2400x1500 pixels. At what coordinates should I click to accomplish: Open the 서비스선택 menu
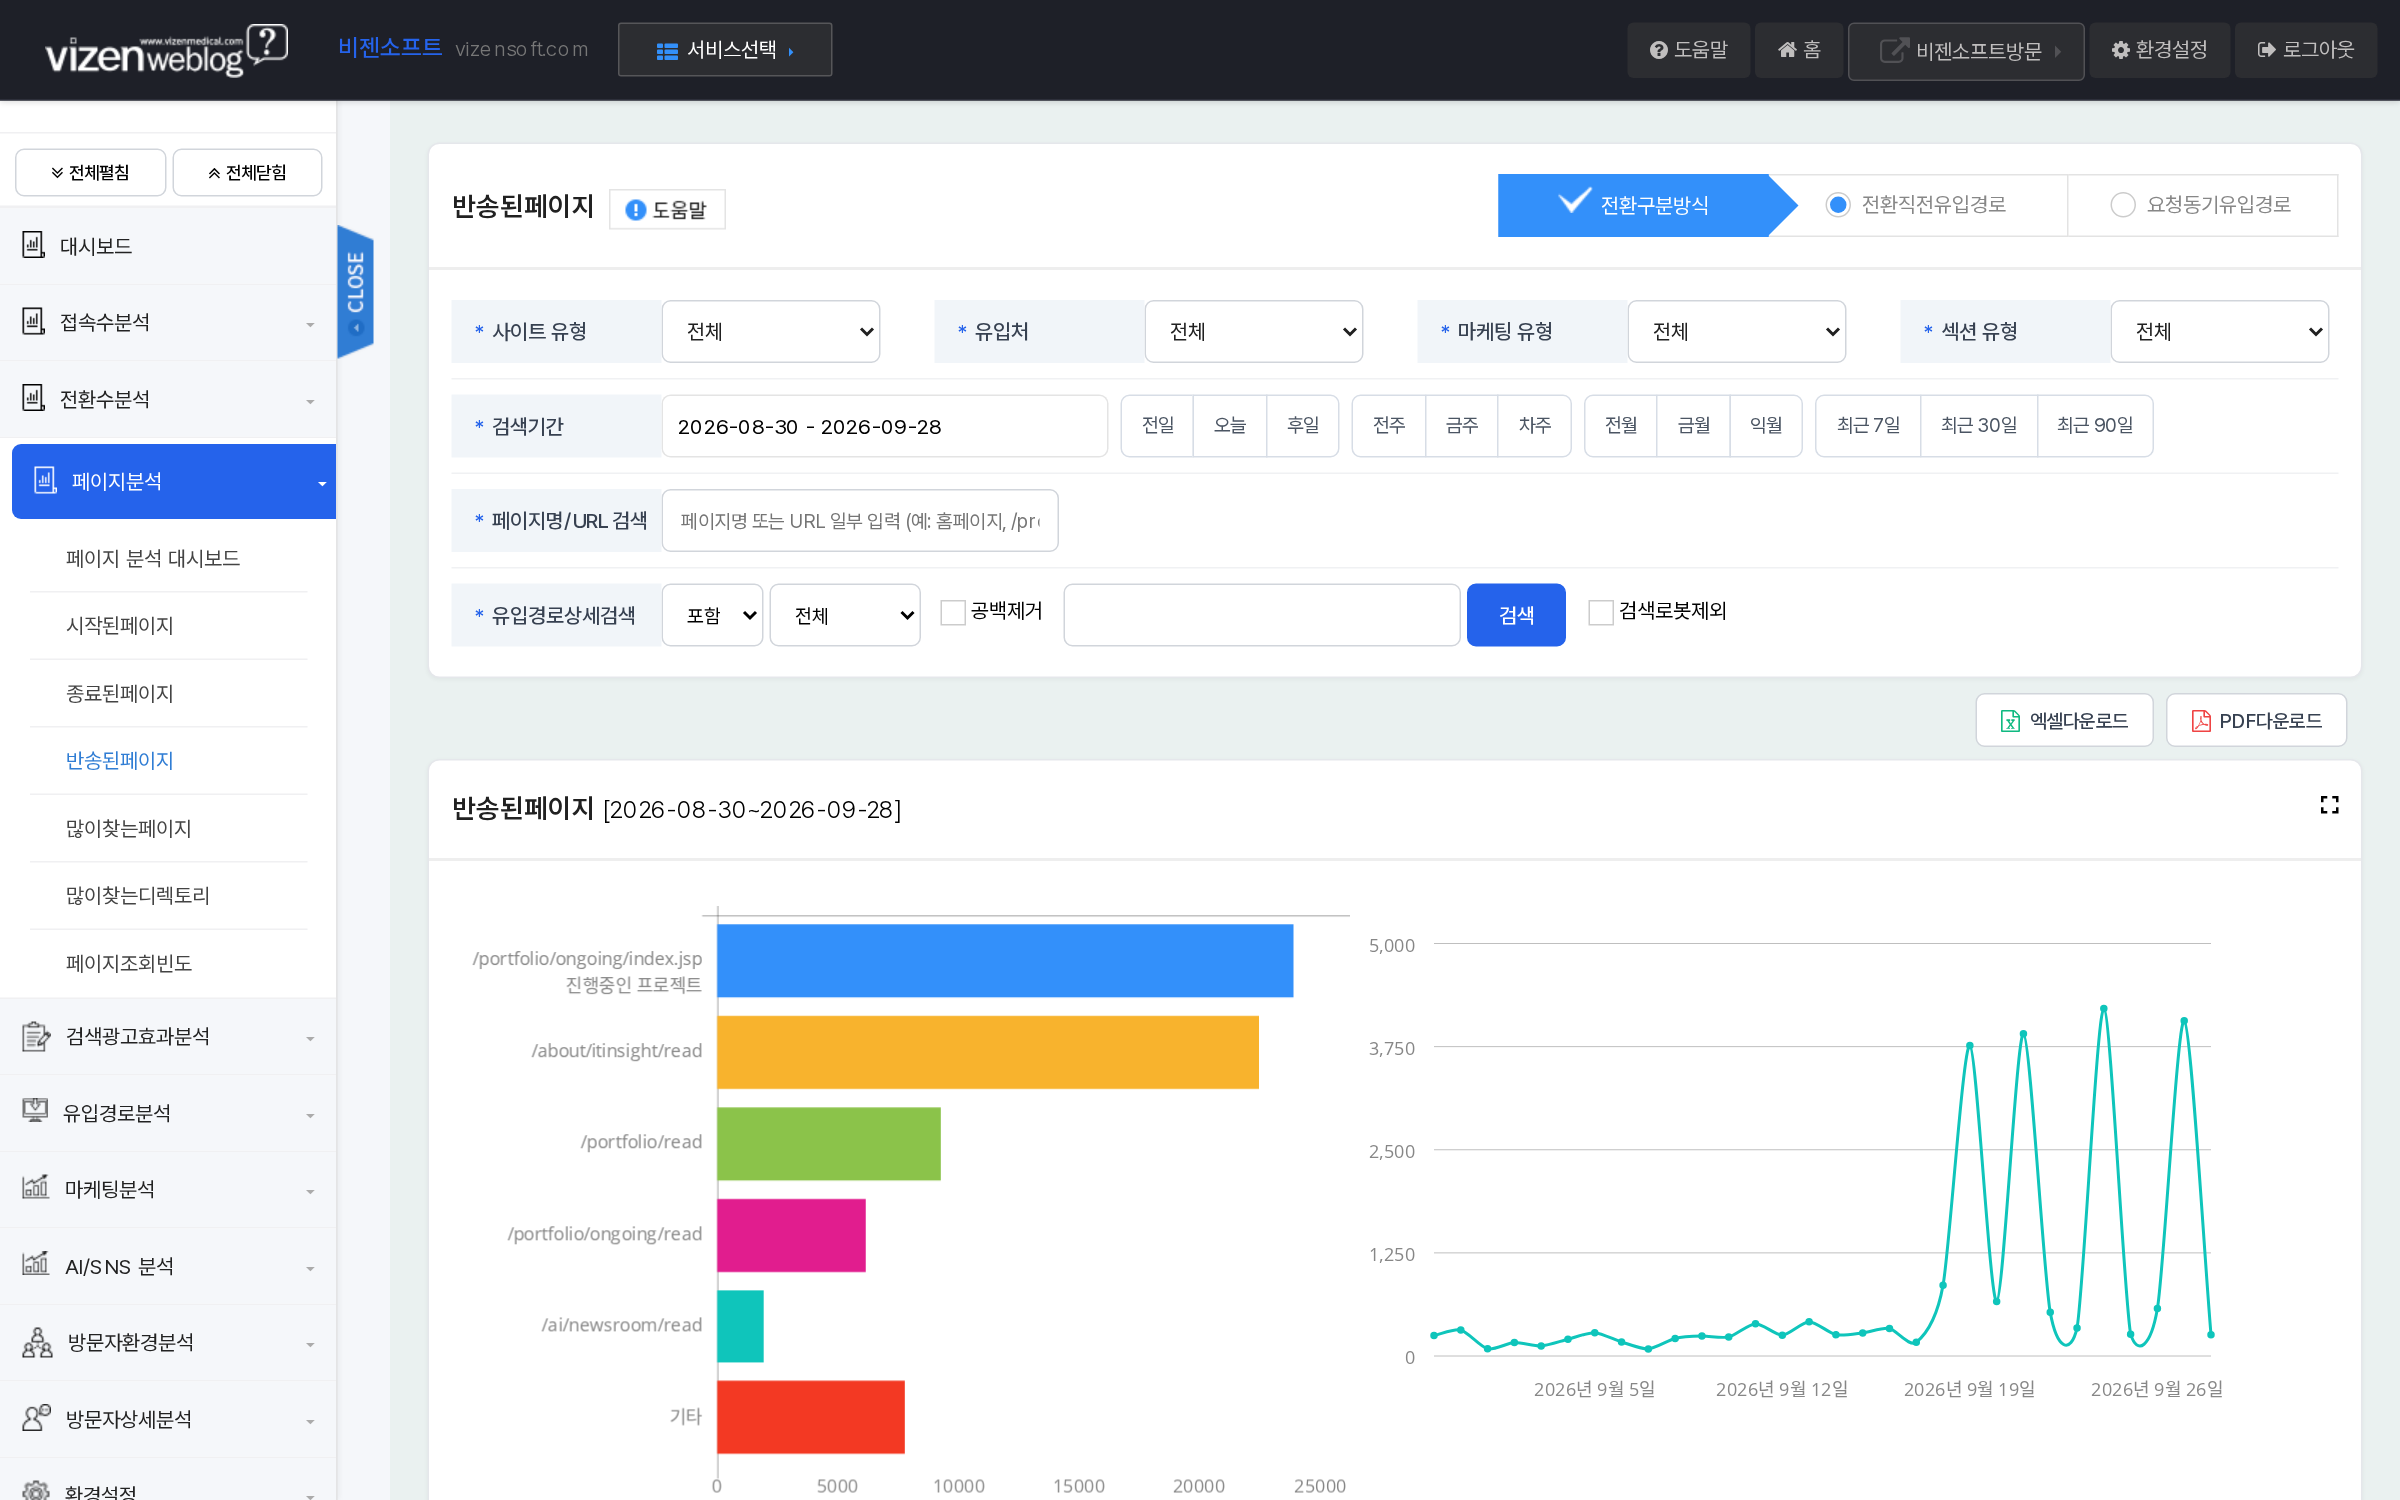pyautogui.click(x=725, y=50)
